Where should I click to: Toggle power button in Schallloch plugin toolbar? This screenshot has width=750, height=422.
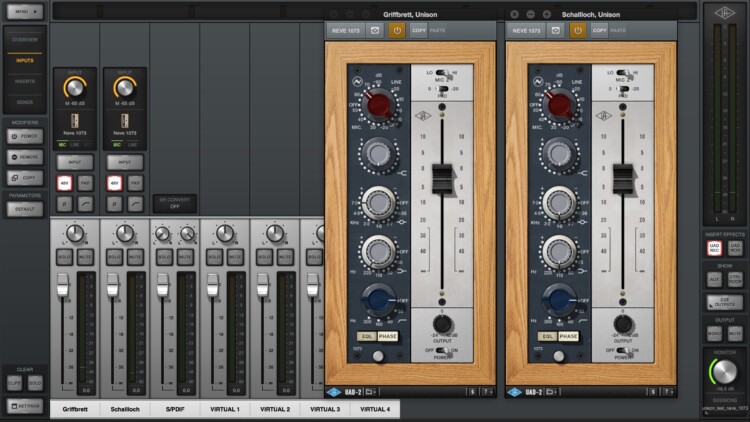578,31
